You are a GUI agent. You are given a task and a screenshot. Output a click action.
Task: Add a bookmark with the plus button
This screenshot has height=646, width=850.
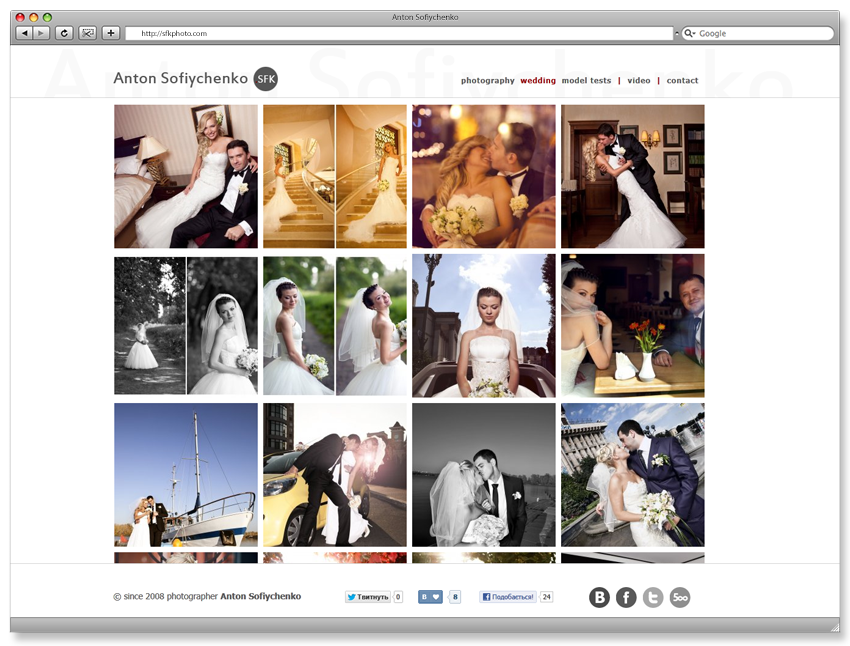(111, 33)
